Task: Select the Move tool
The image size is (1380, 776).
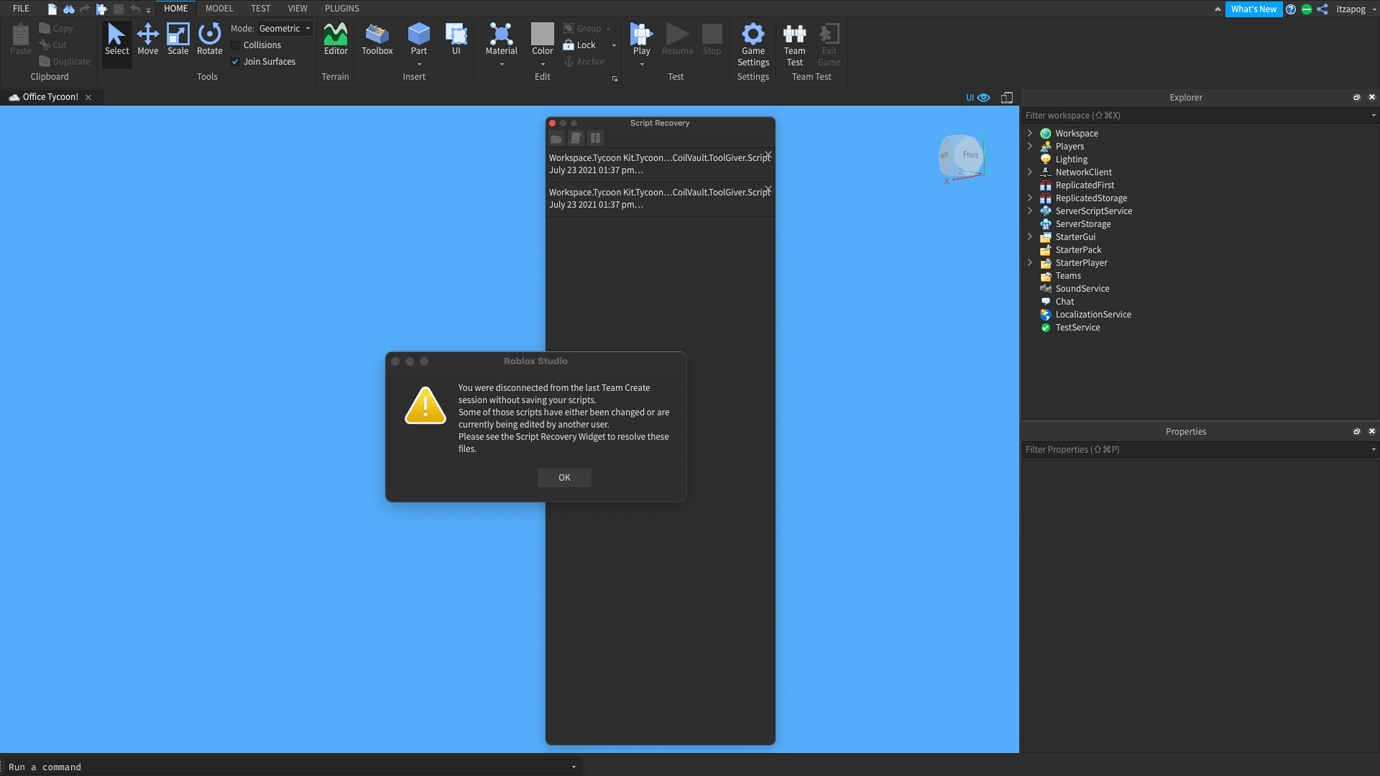Action: [x=148, y=40]
